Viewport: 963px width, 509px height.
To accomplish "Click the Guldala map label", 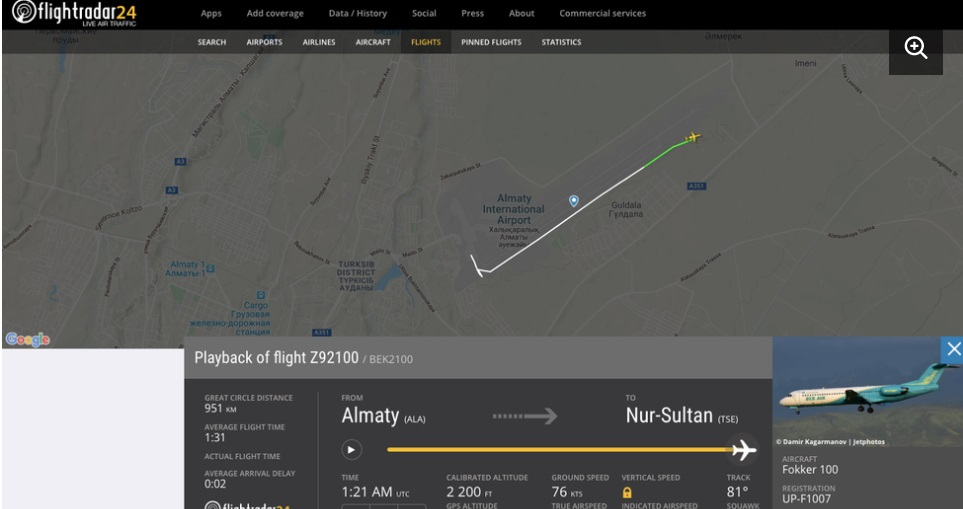I will (626, 209).
